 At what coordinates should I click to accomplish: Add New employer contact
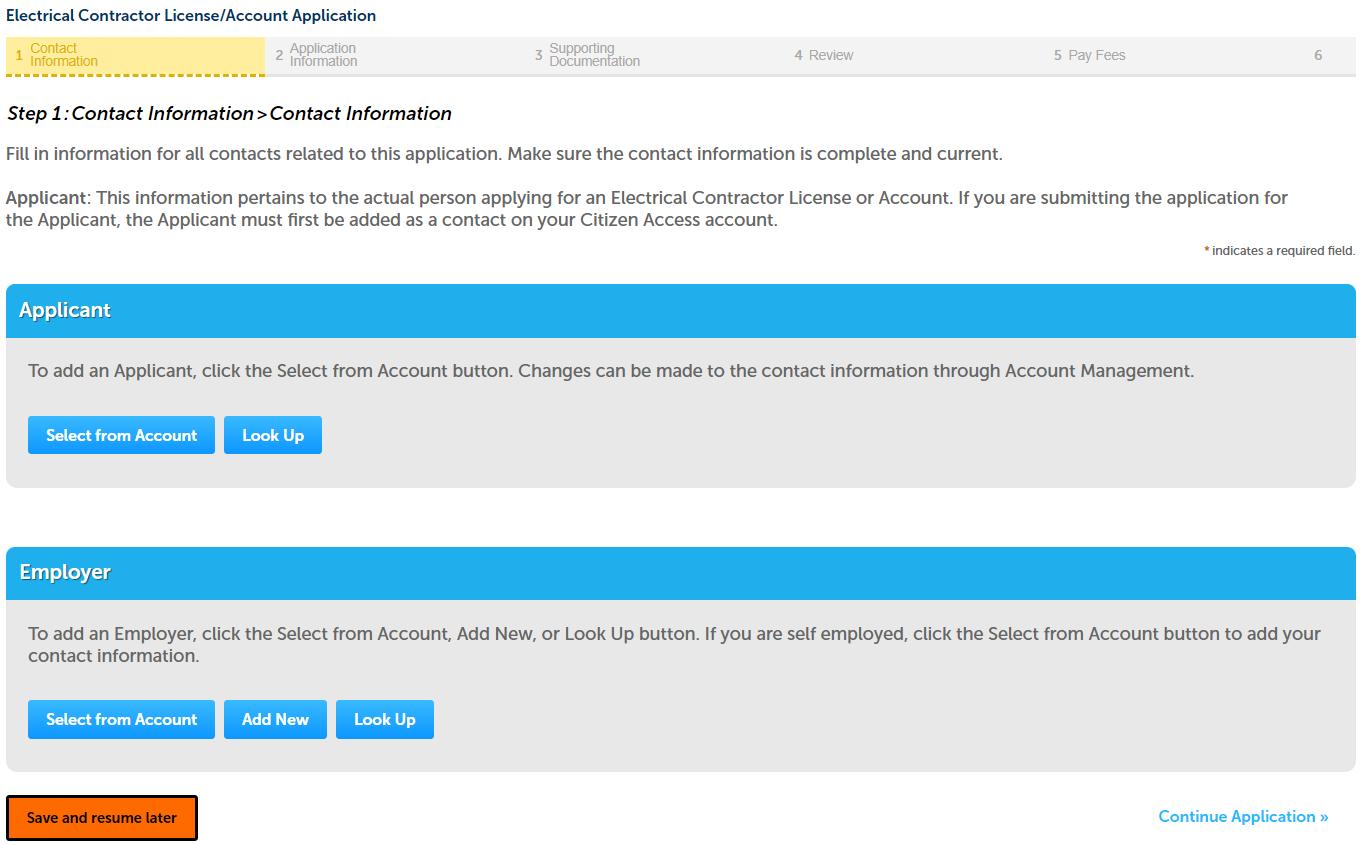pos(275,719)
